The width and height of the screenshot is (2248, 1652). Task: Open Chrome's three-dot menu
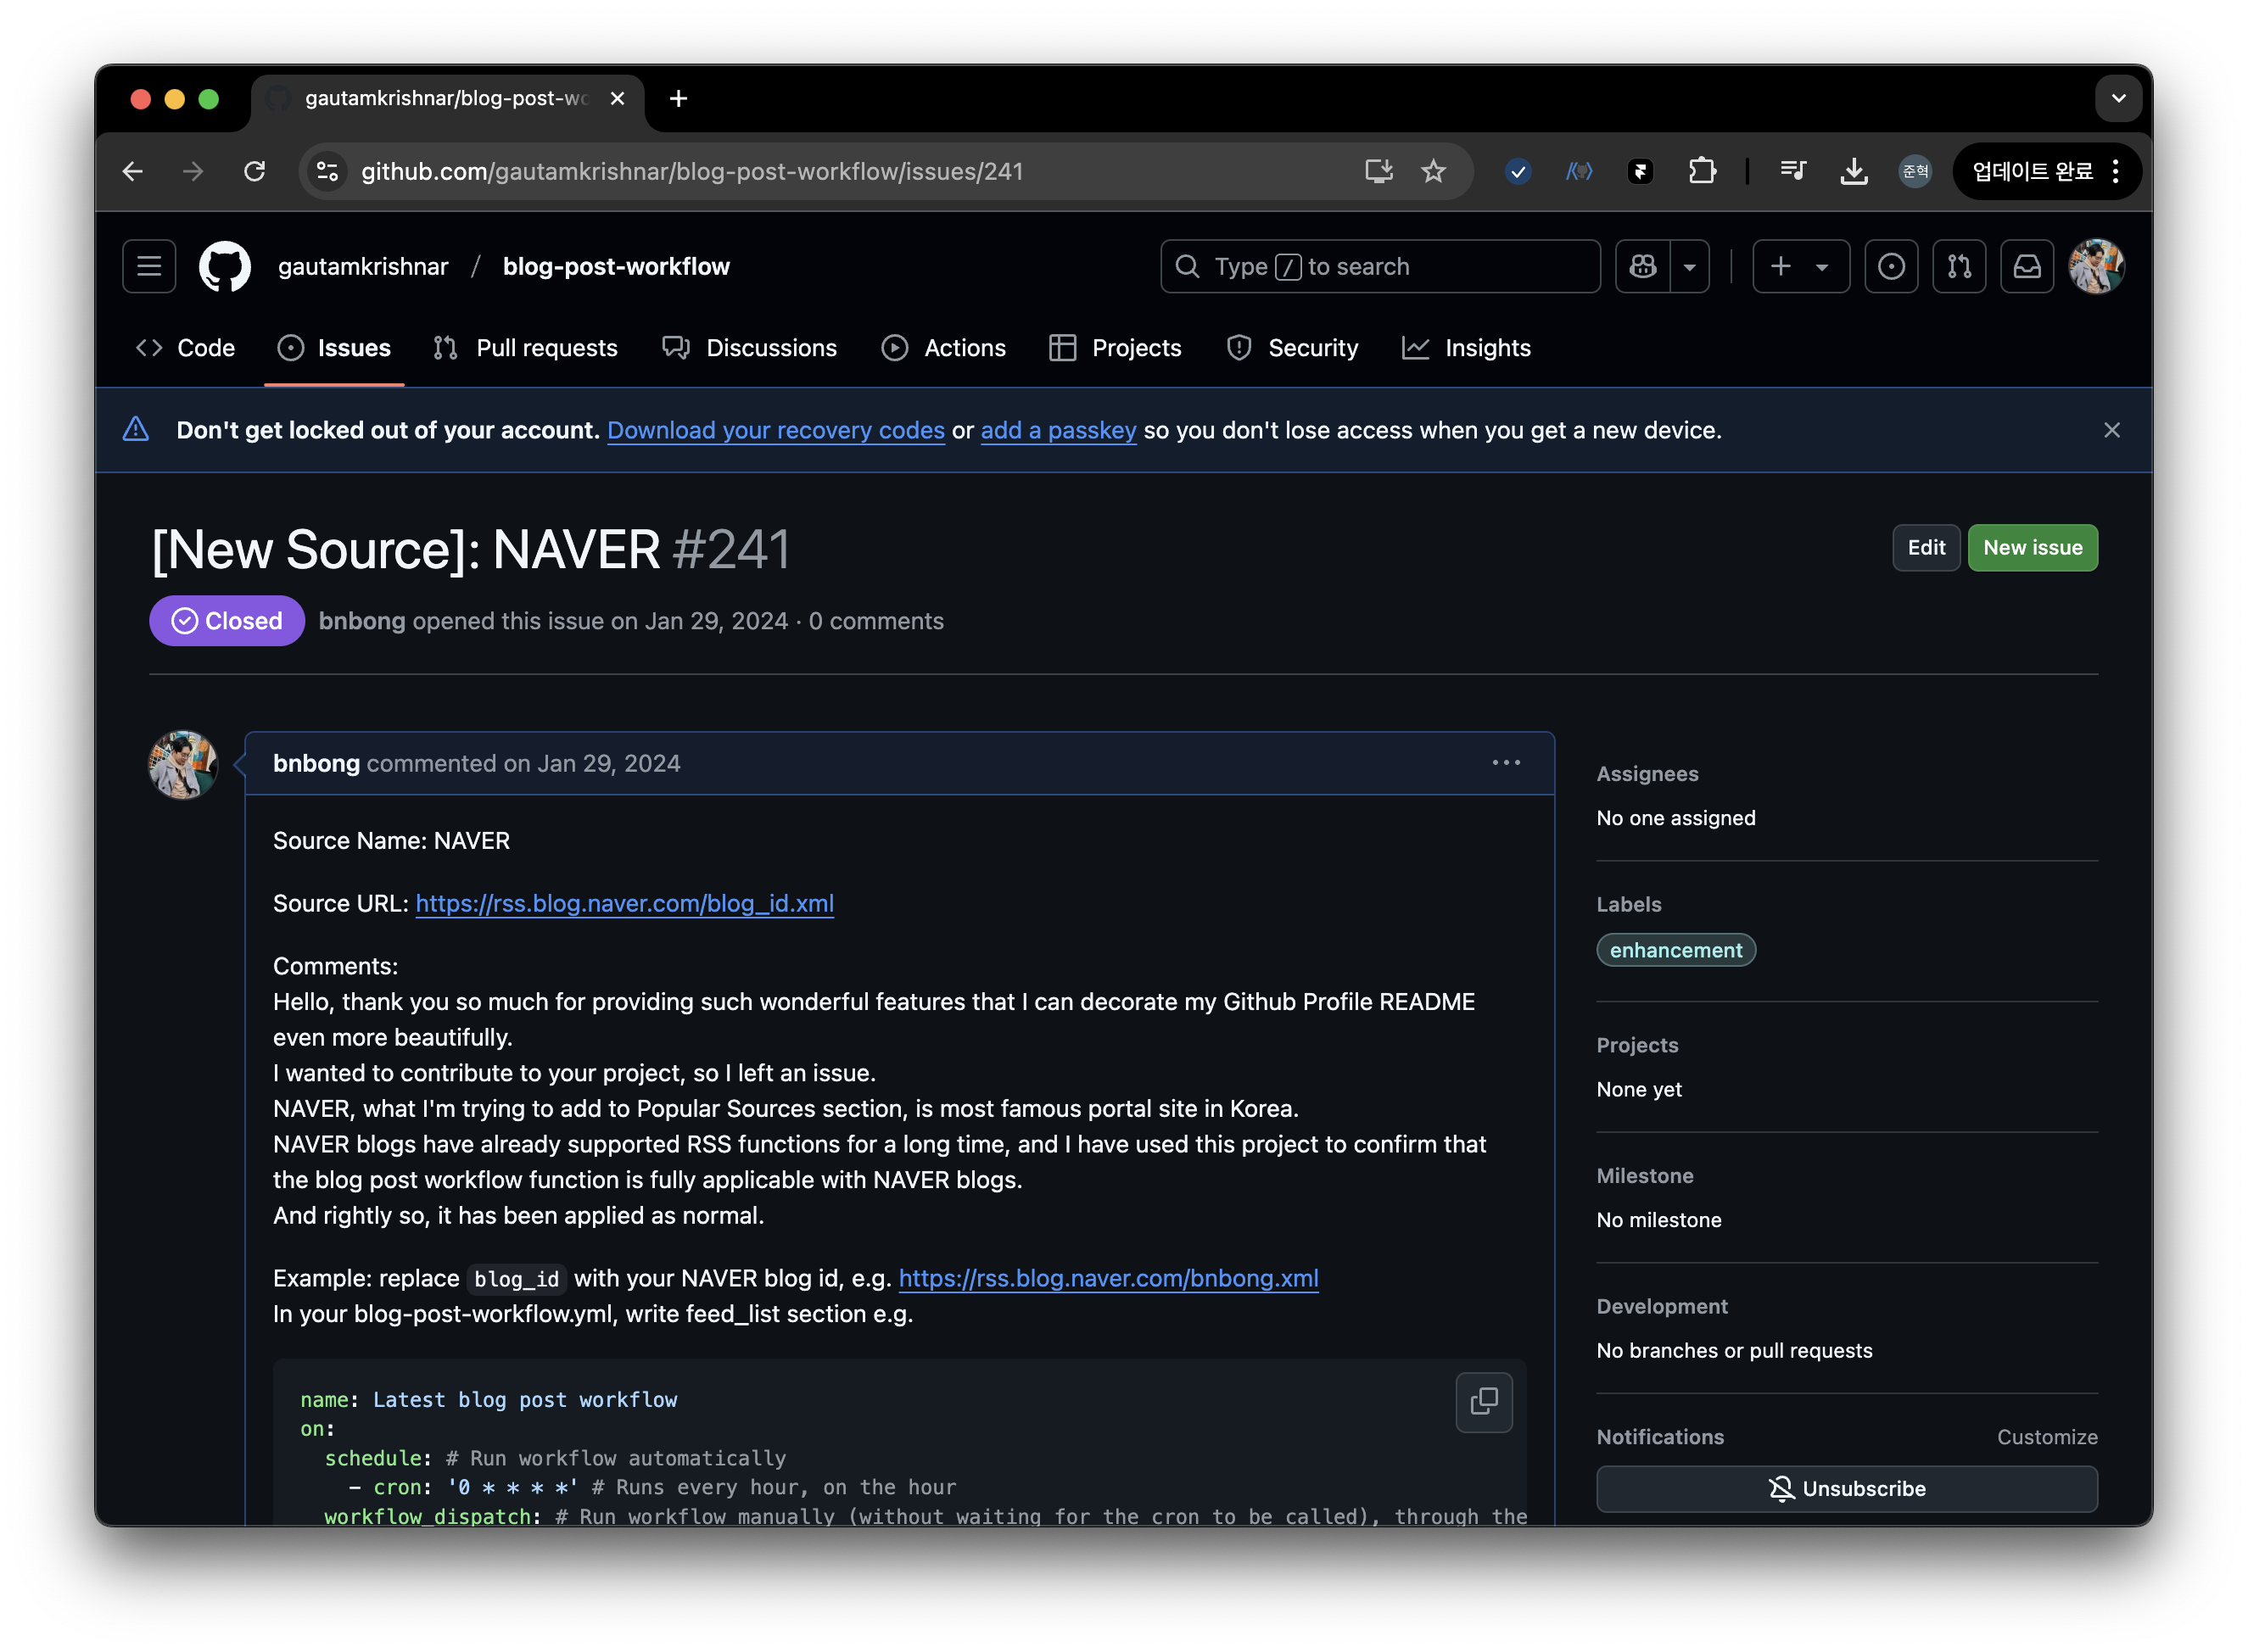2116,171
